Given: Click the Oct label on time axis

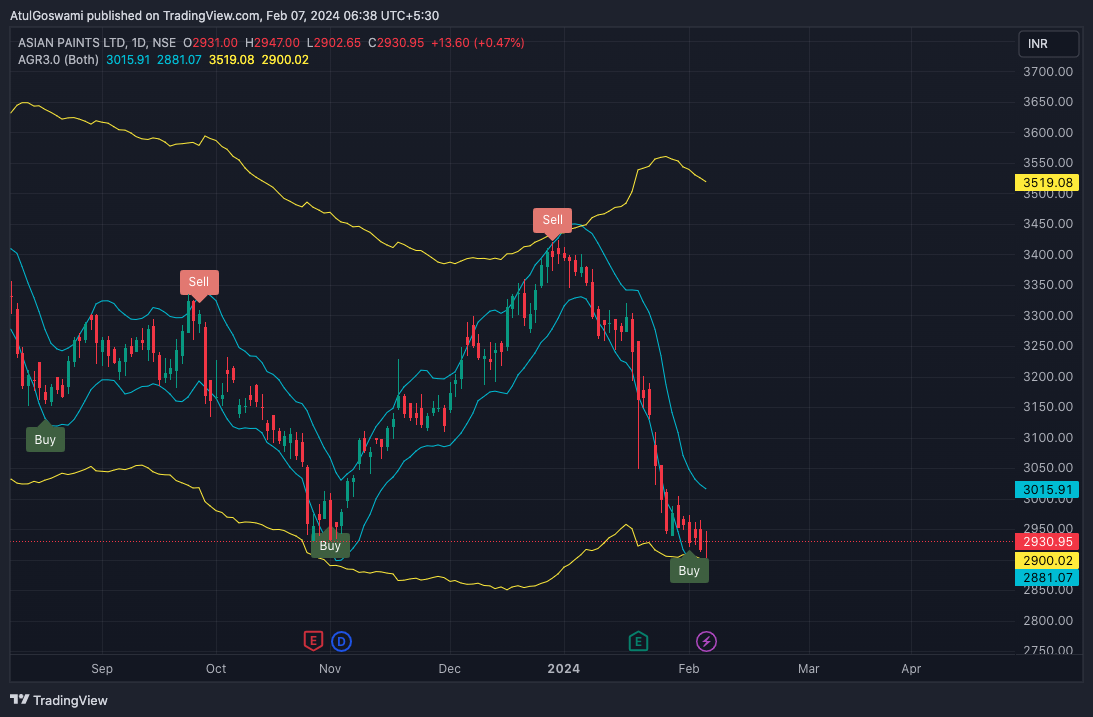Looking at the screenshot, I should point(216,668).
